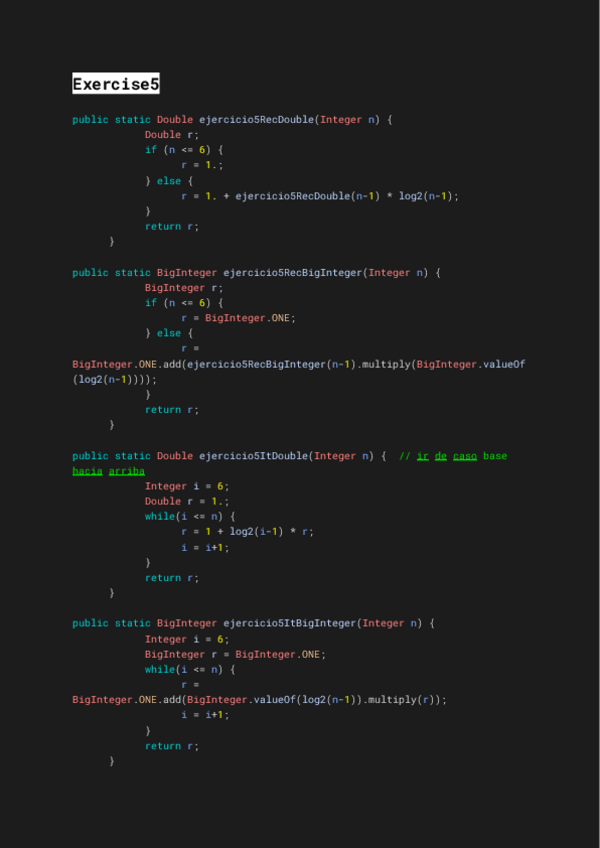Click the 'Double r;' declaration line
Image resolution: width=600 pixels, height=848 pixels.
point(172,135)
